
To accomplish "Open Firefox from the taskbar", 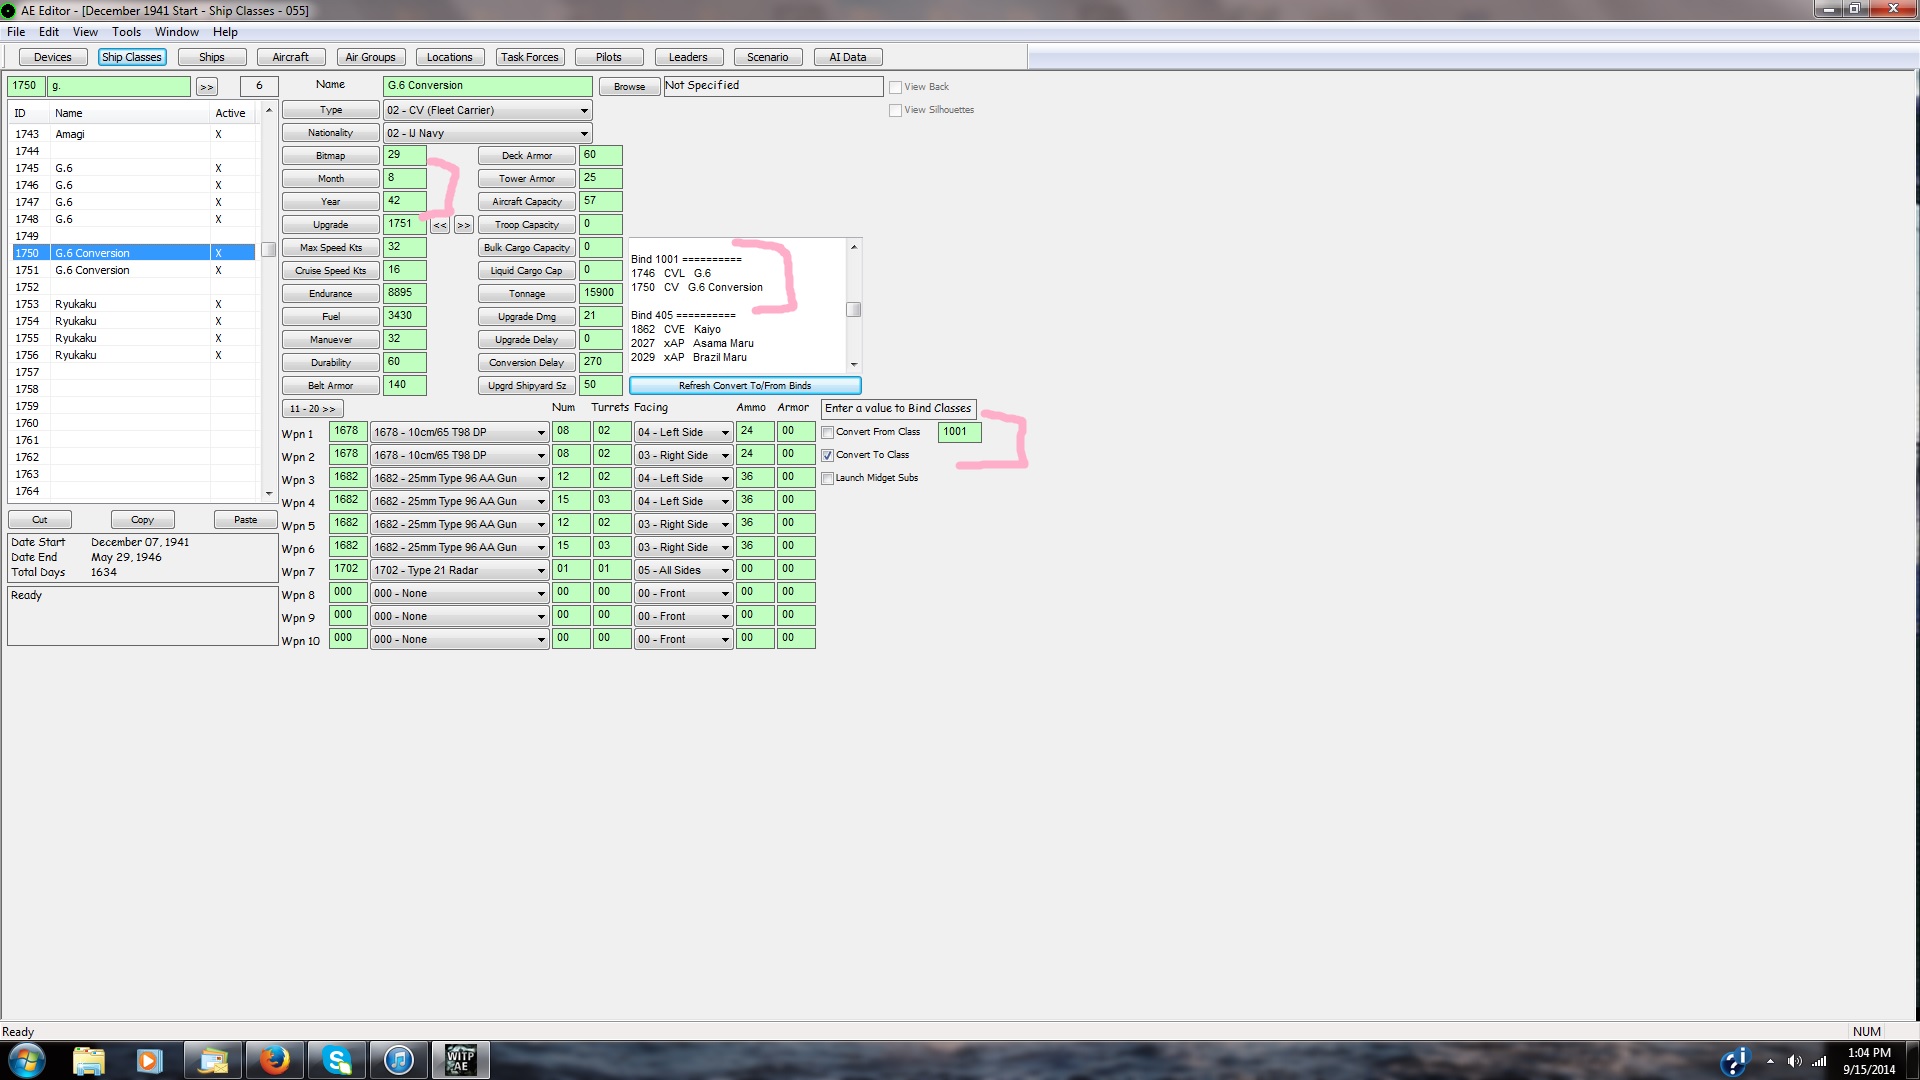I will coord(274,1059).
